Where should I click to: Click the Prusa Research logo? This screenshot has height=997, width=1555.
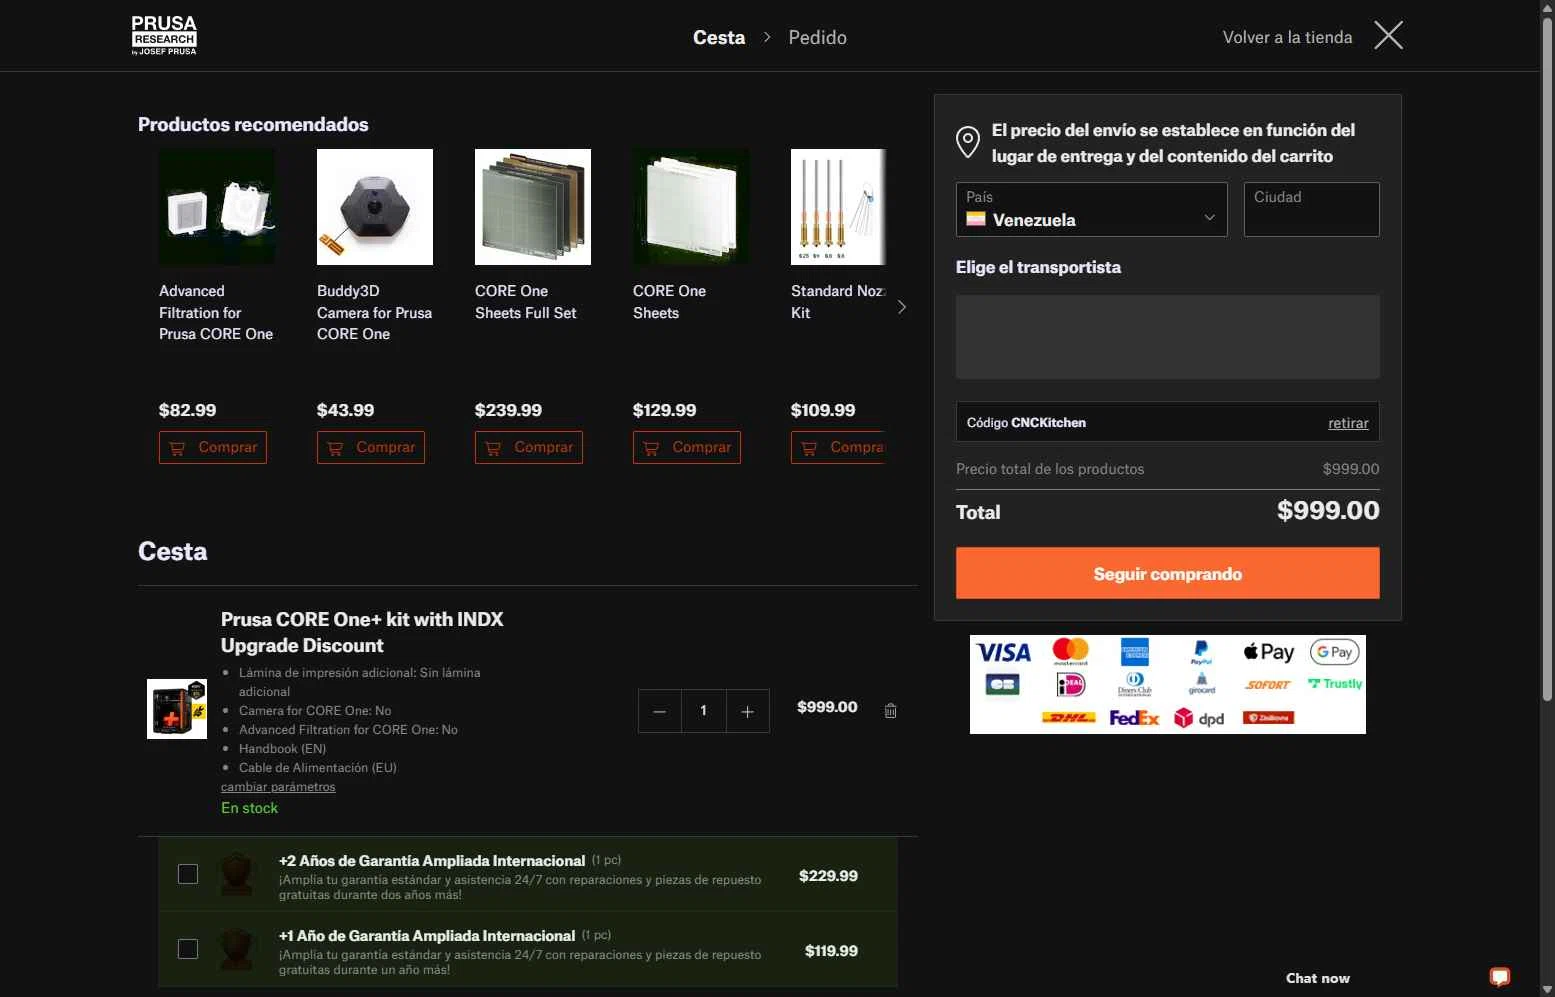coord(164,35)
